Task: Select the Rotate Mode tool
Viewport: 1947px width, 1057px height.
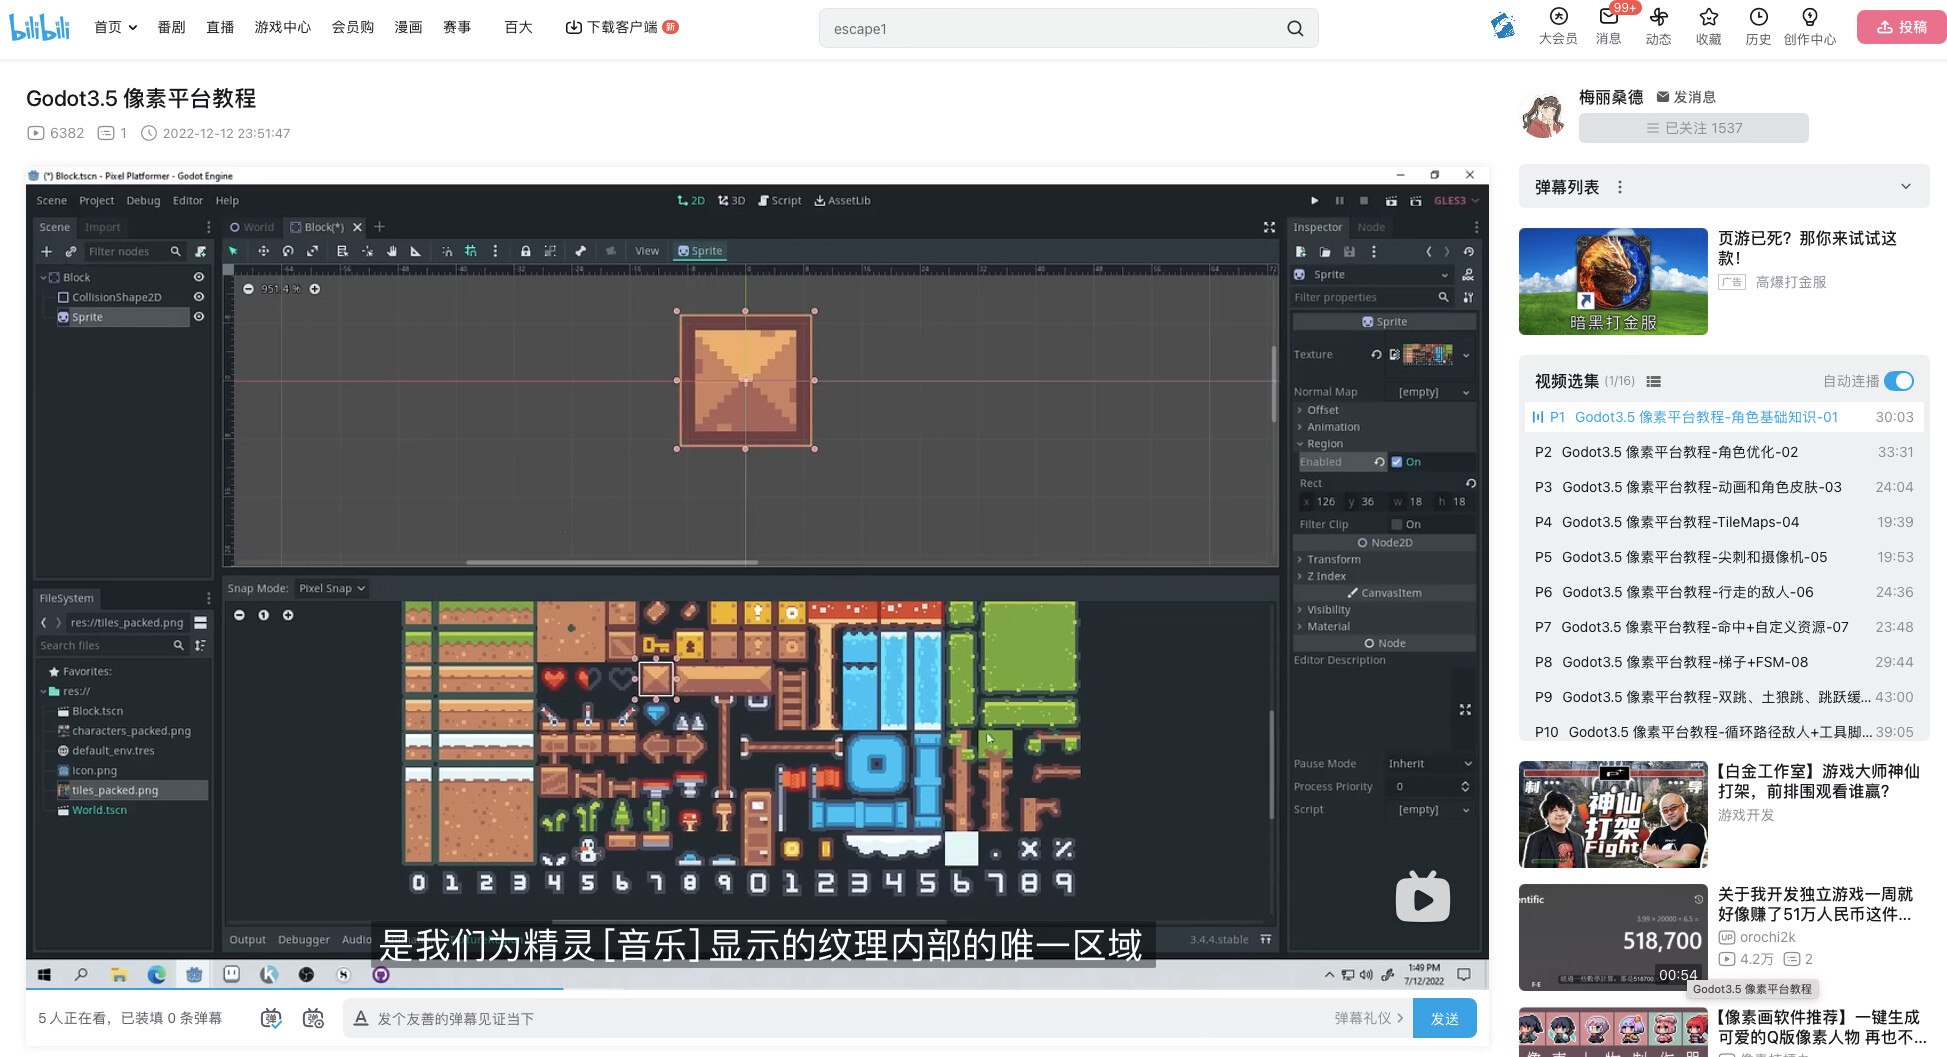Action: click(288, 251)
